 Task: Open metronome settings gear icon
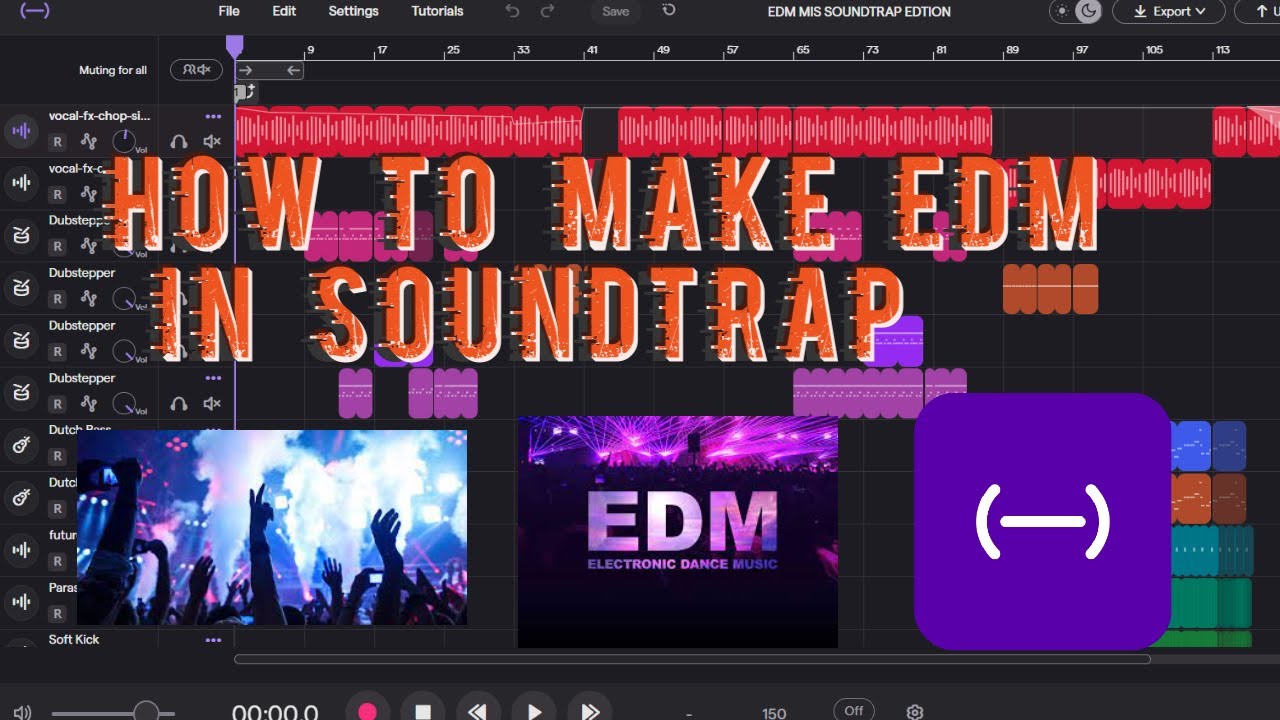[x=915, y=712]
